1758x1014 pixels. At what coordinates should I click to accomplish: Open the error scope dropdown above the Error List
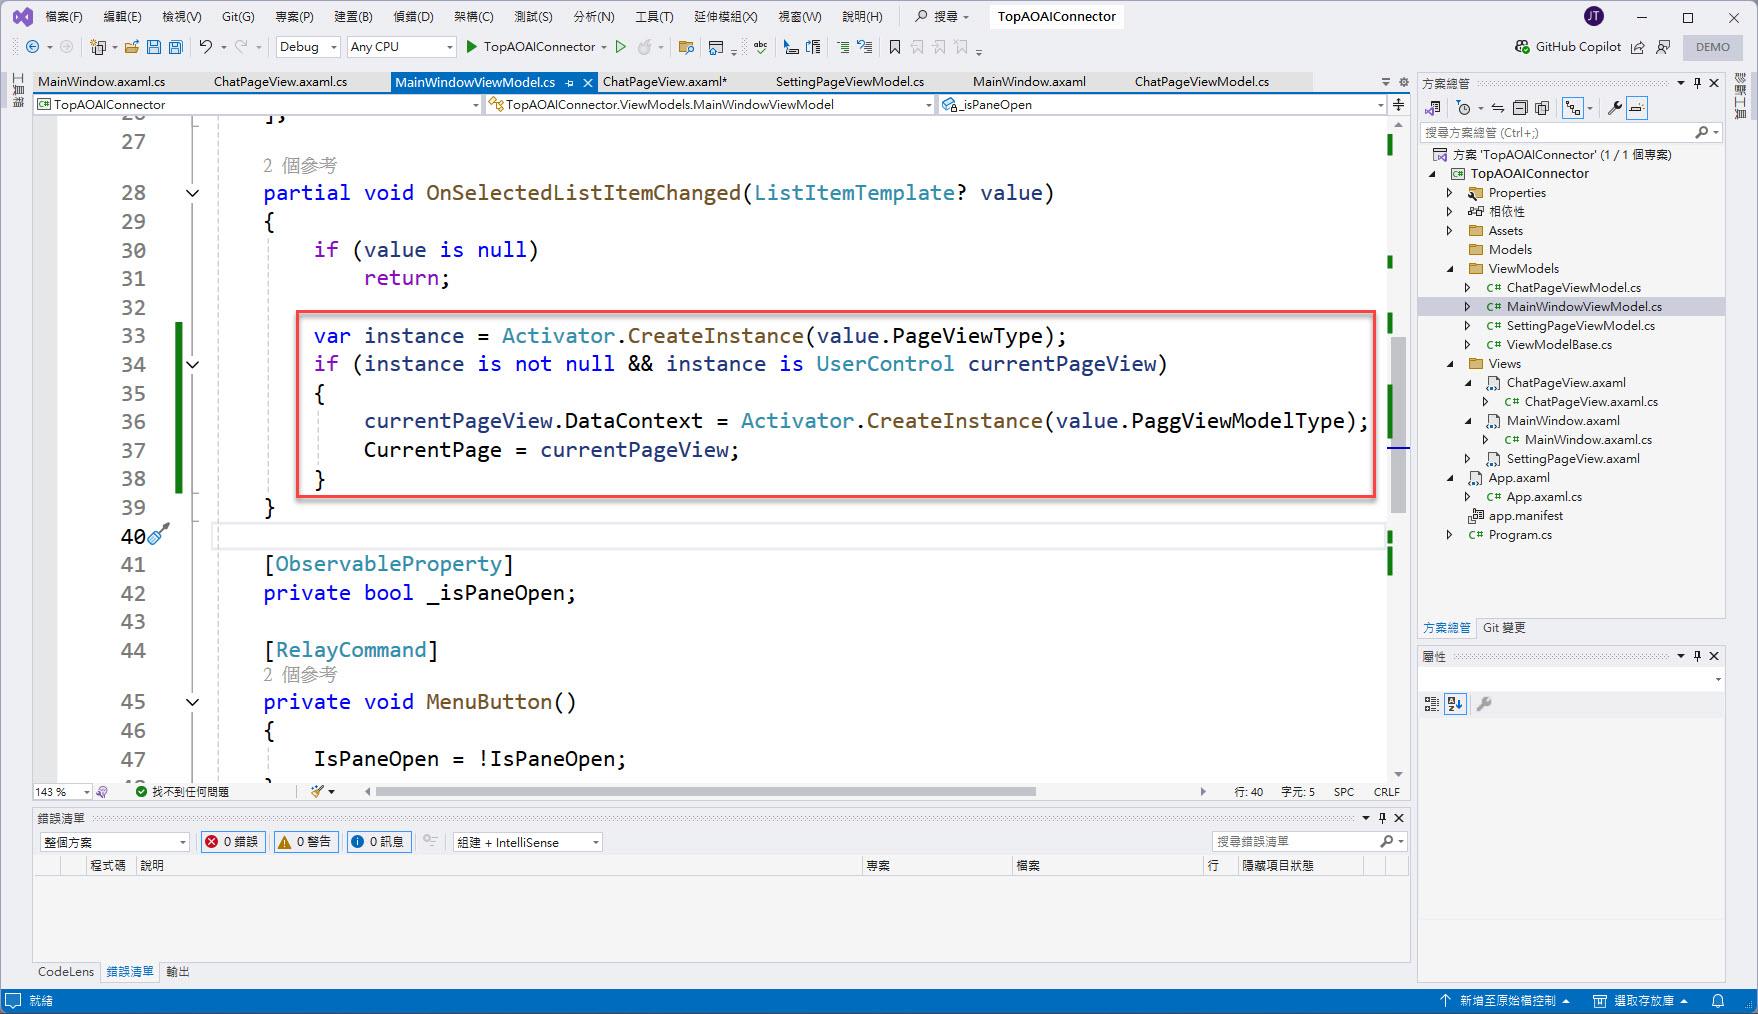click(x=114, y=842)
